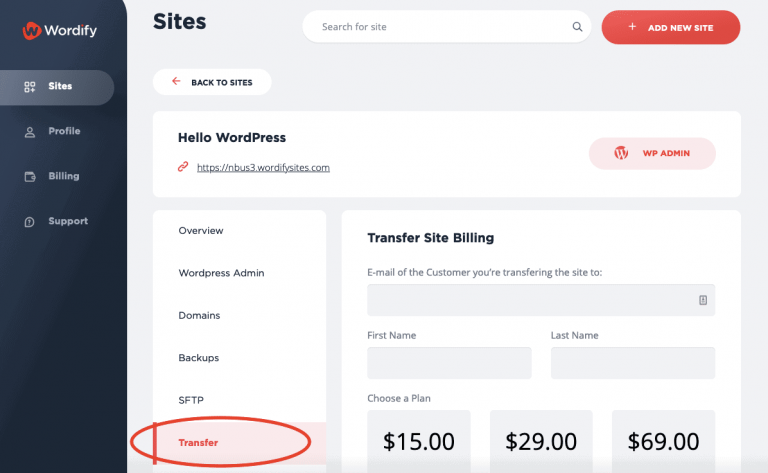The width and height of the screenshot is (768, 473).
Task: Click the Add New Site button
Action: 671,27
